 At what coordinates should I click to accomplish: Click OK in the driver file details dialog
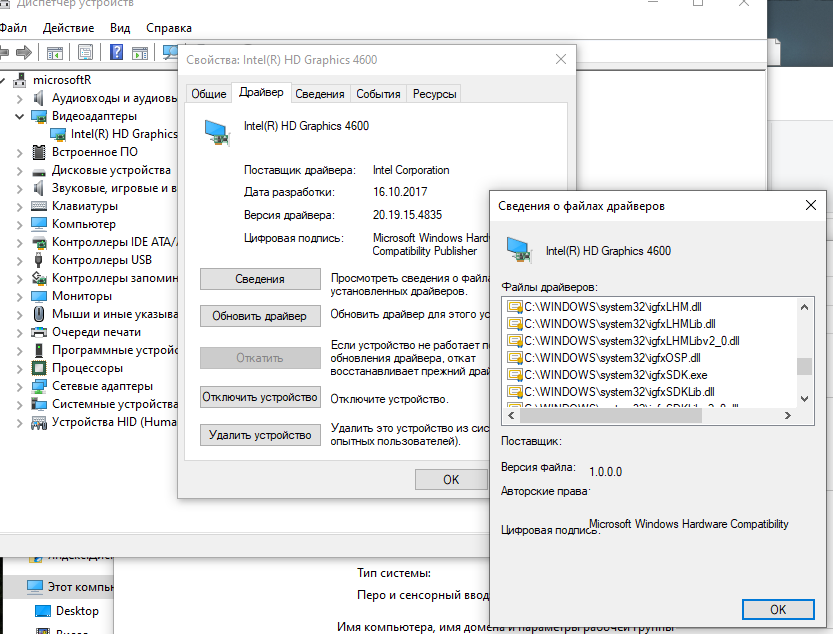coord(778,610)
